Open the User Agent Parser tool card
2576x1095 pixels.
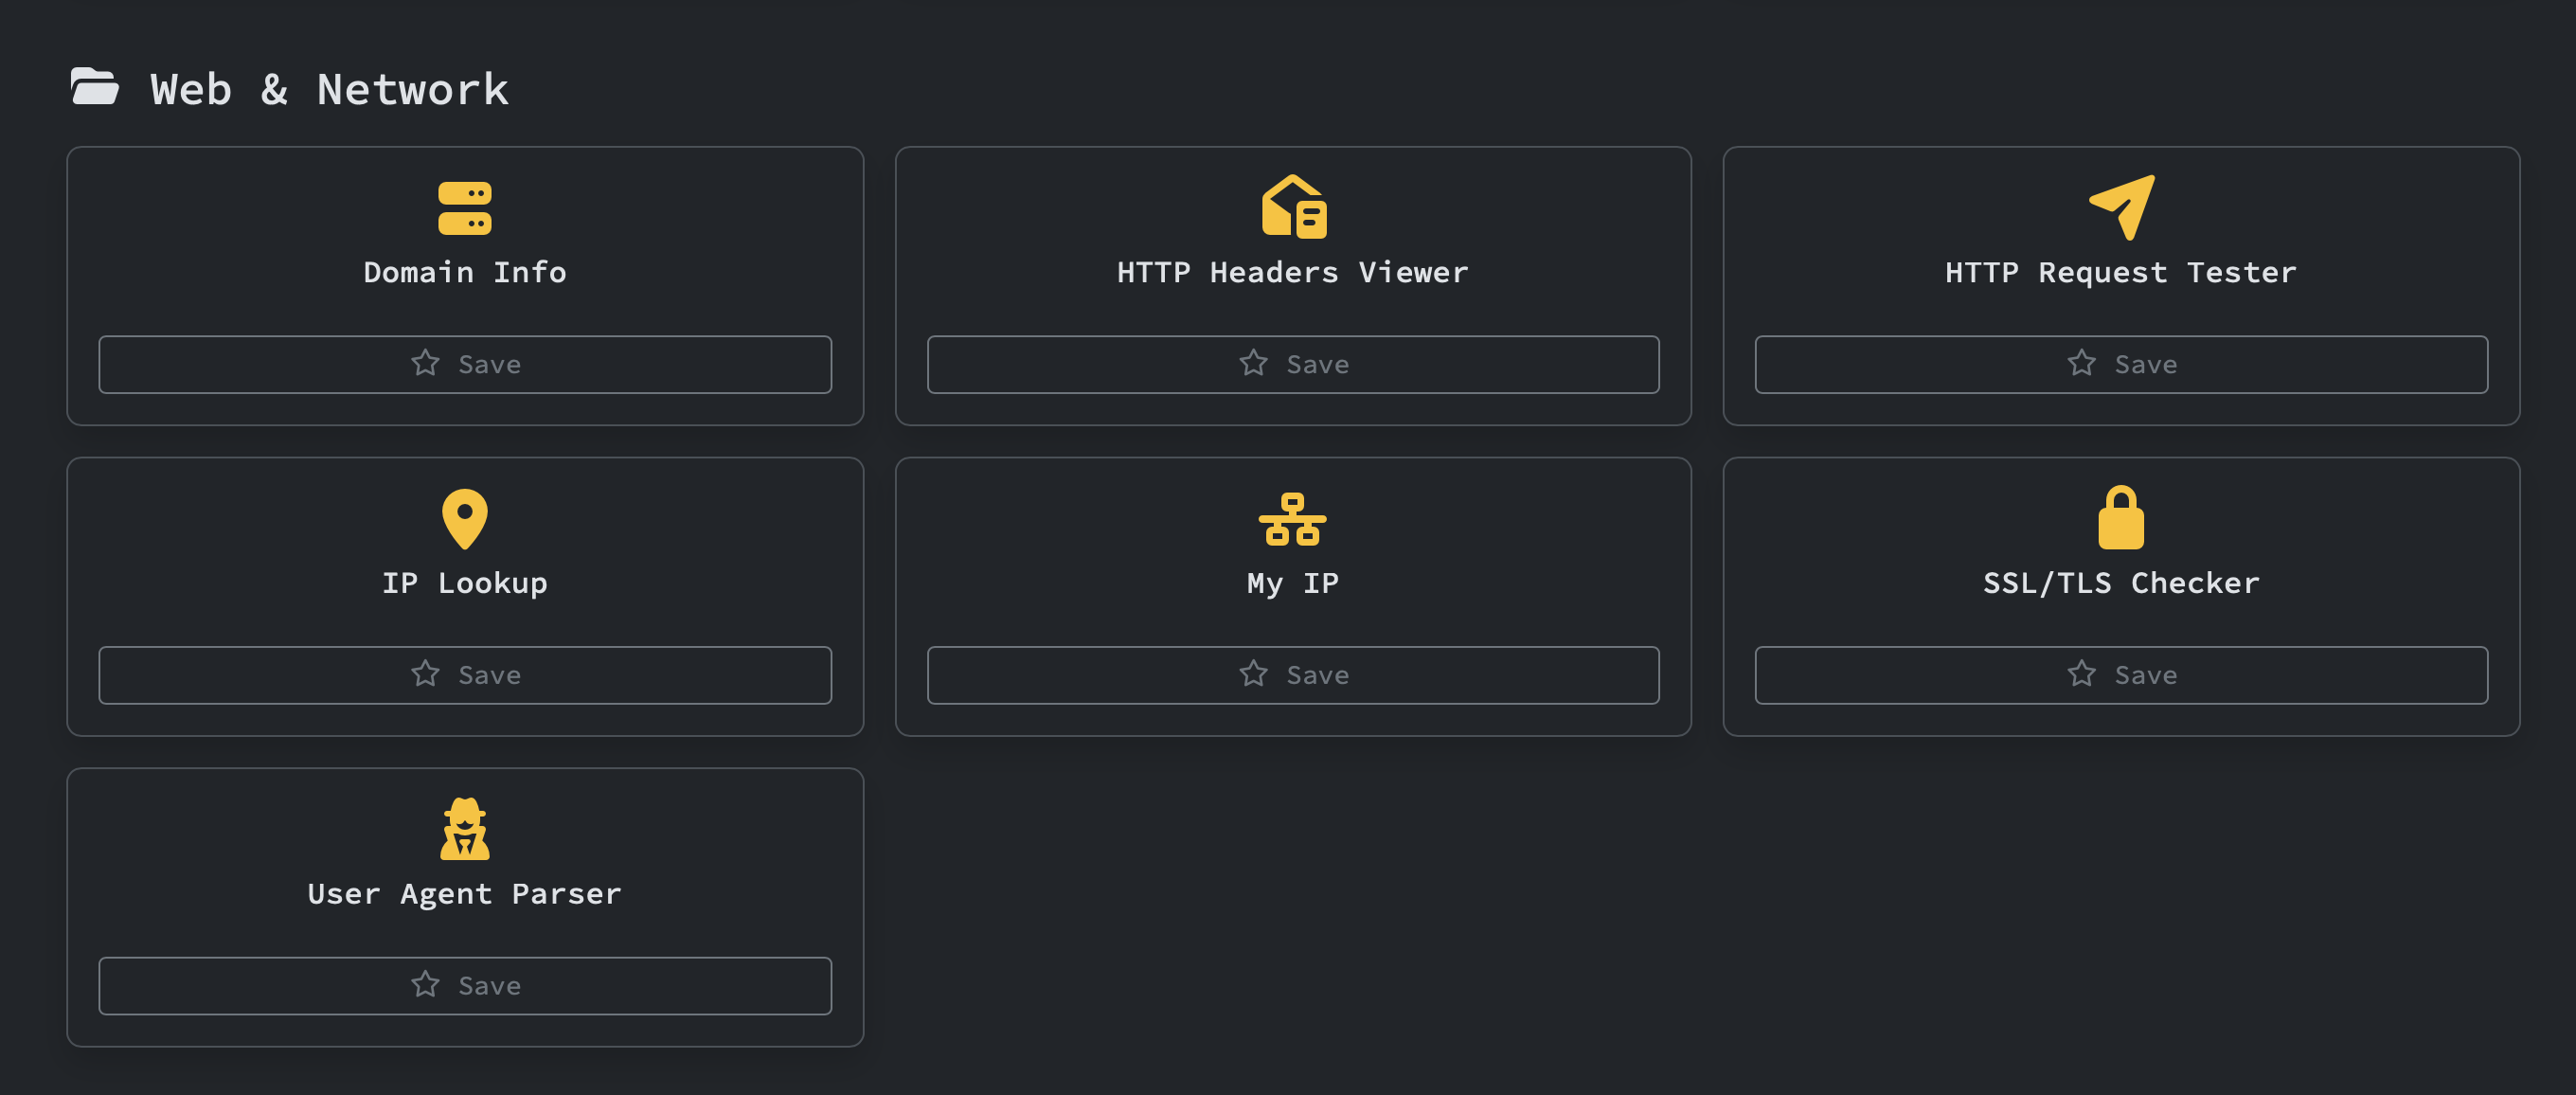coord(464,893)
